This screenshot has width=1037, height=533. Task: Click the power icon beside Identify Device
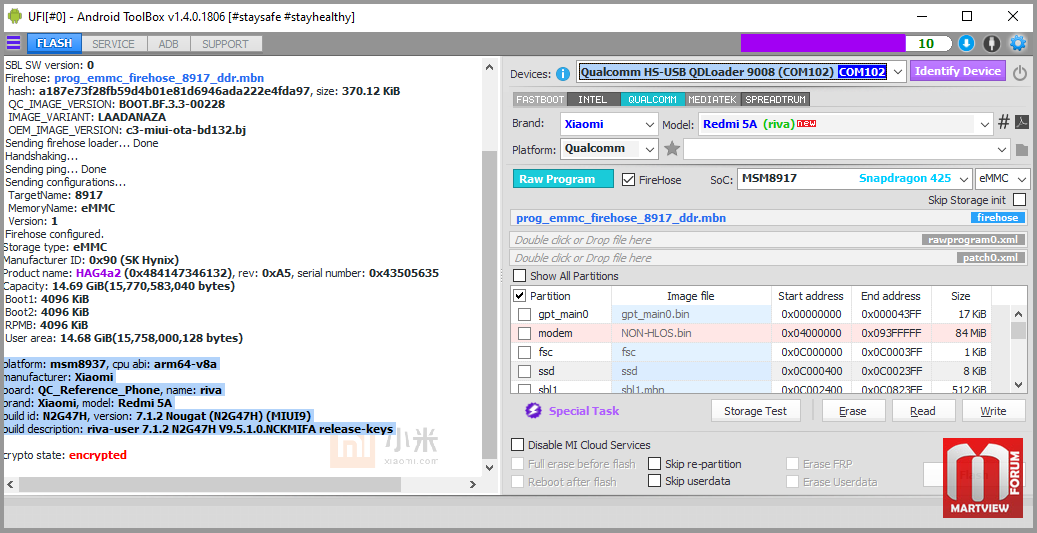(x=1020, y=73)
